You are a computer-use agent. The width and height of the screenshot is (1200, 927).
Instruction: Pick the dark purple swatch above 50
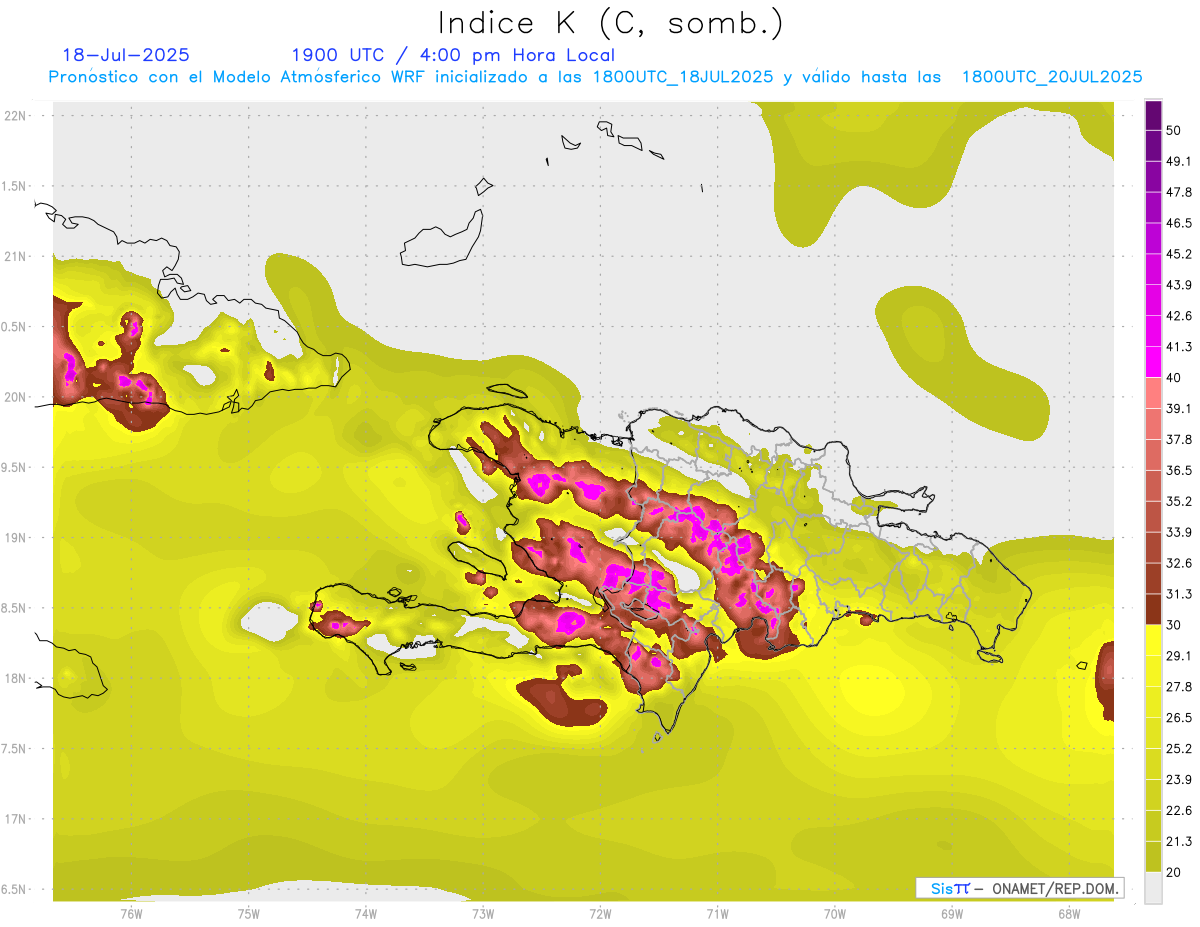[x=1153, y=115]
